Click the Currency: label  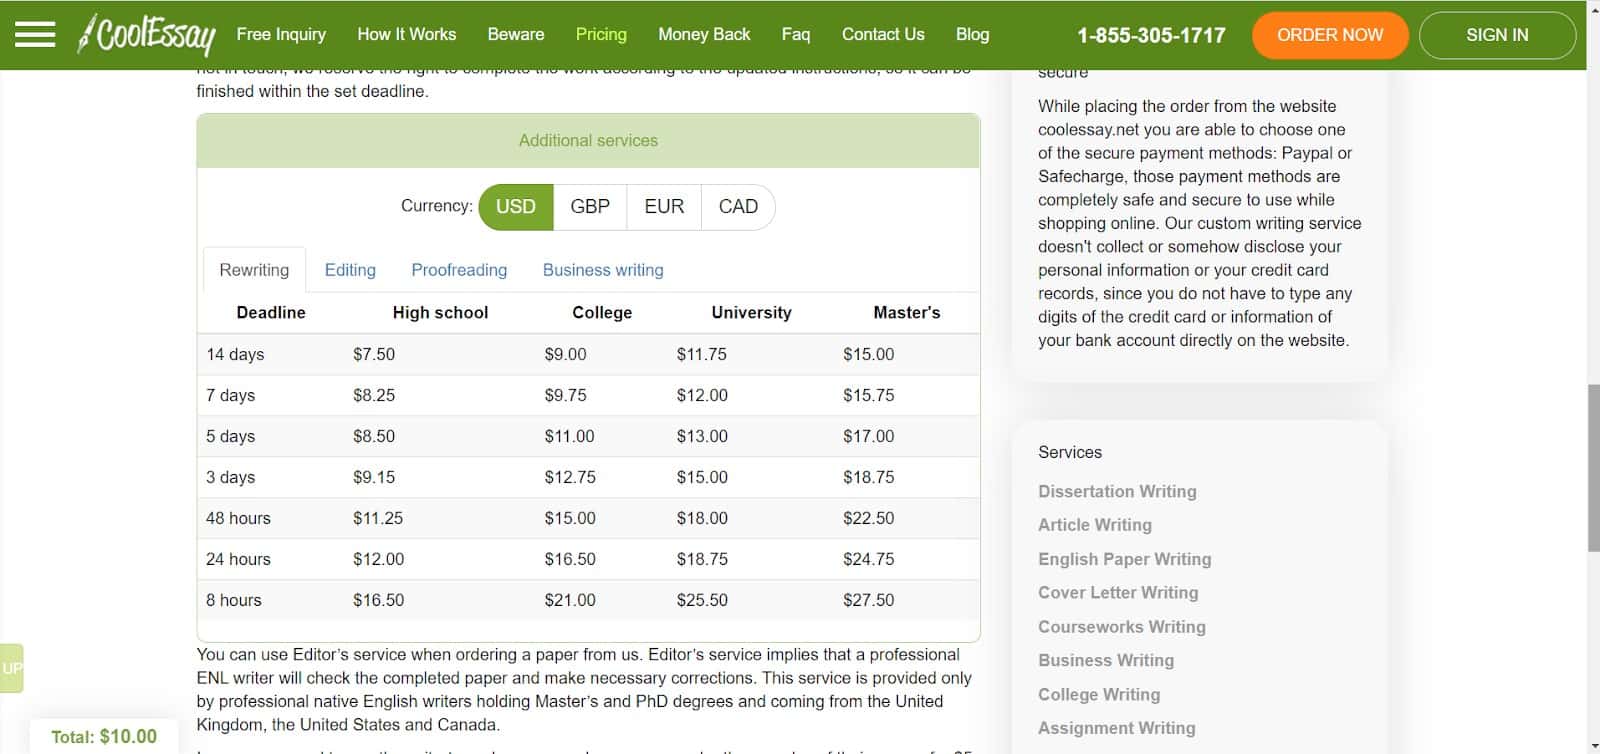(x=437, y=206)
